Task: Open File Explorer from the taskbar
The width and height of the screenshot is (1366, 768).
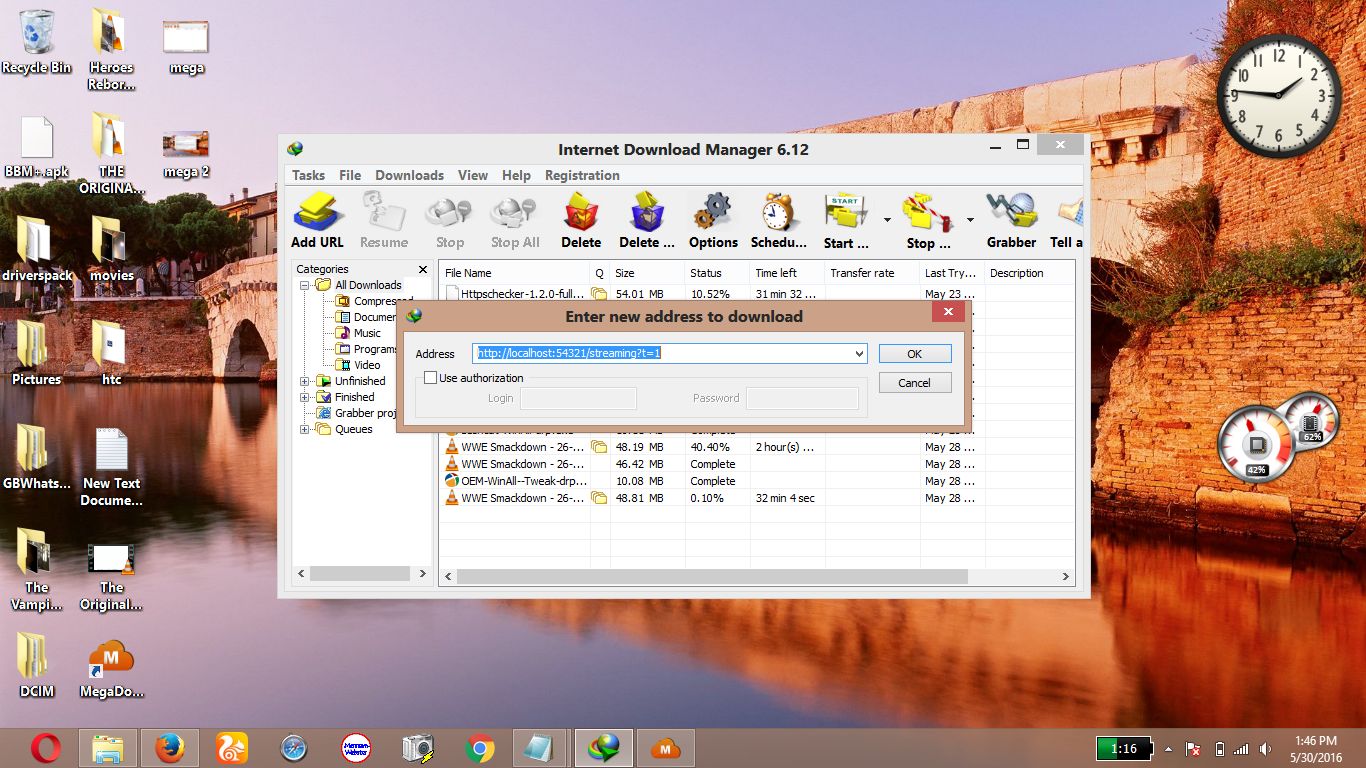Action: pyautogui.click(x=108, y=747)
